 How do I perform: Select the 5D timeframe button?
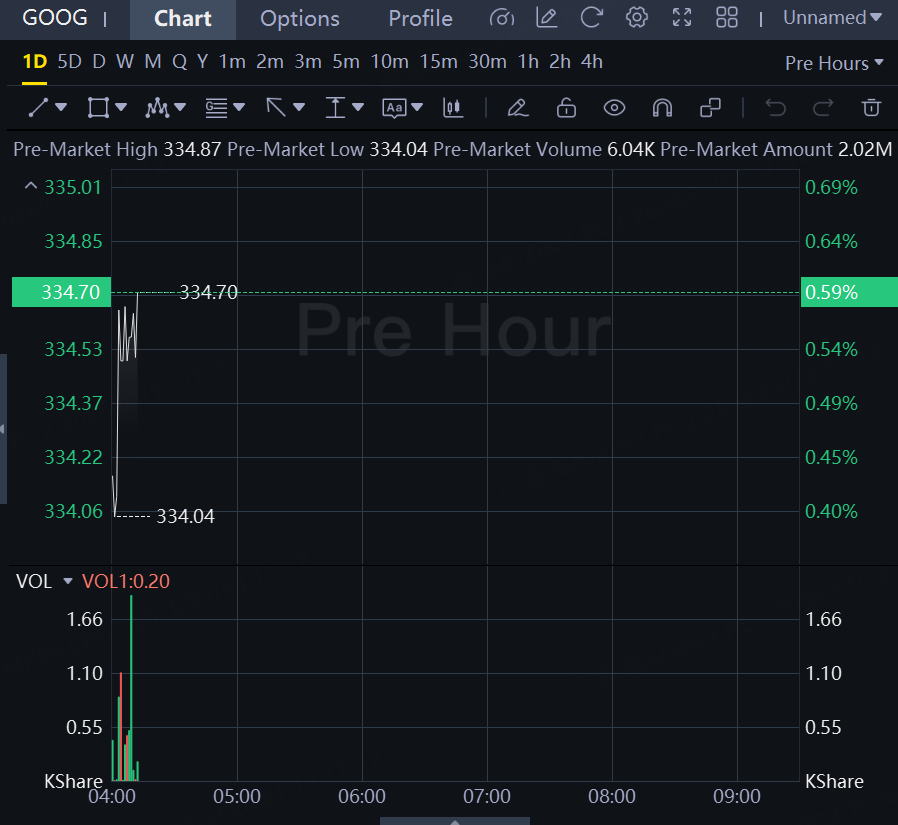click(69, 62)
